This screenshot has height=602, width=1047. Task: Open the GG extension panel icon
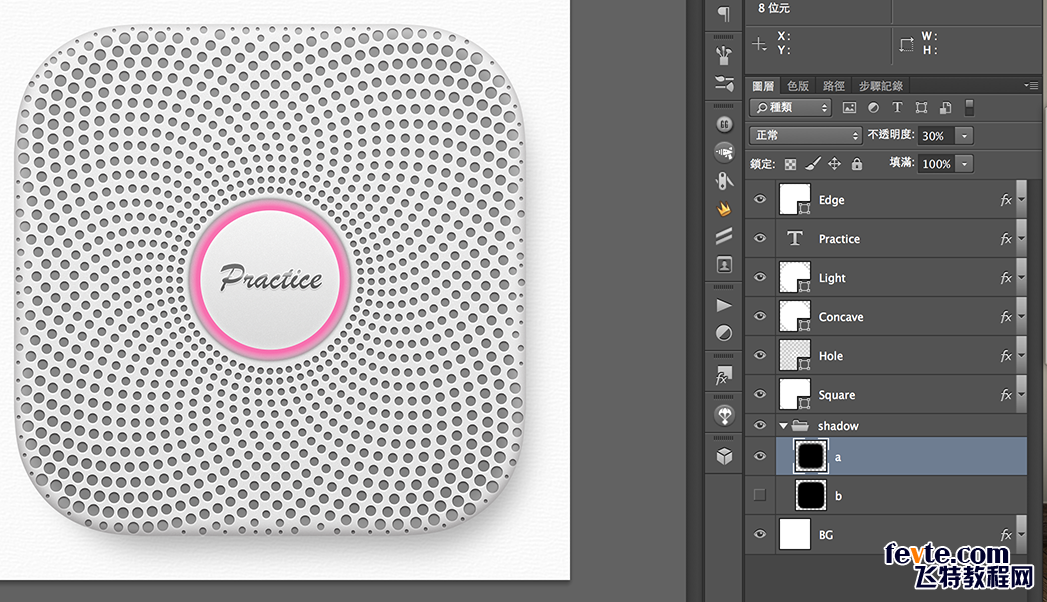(724, 124)
